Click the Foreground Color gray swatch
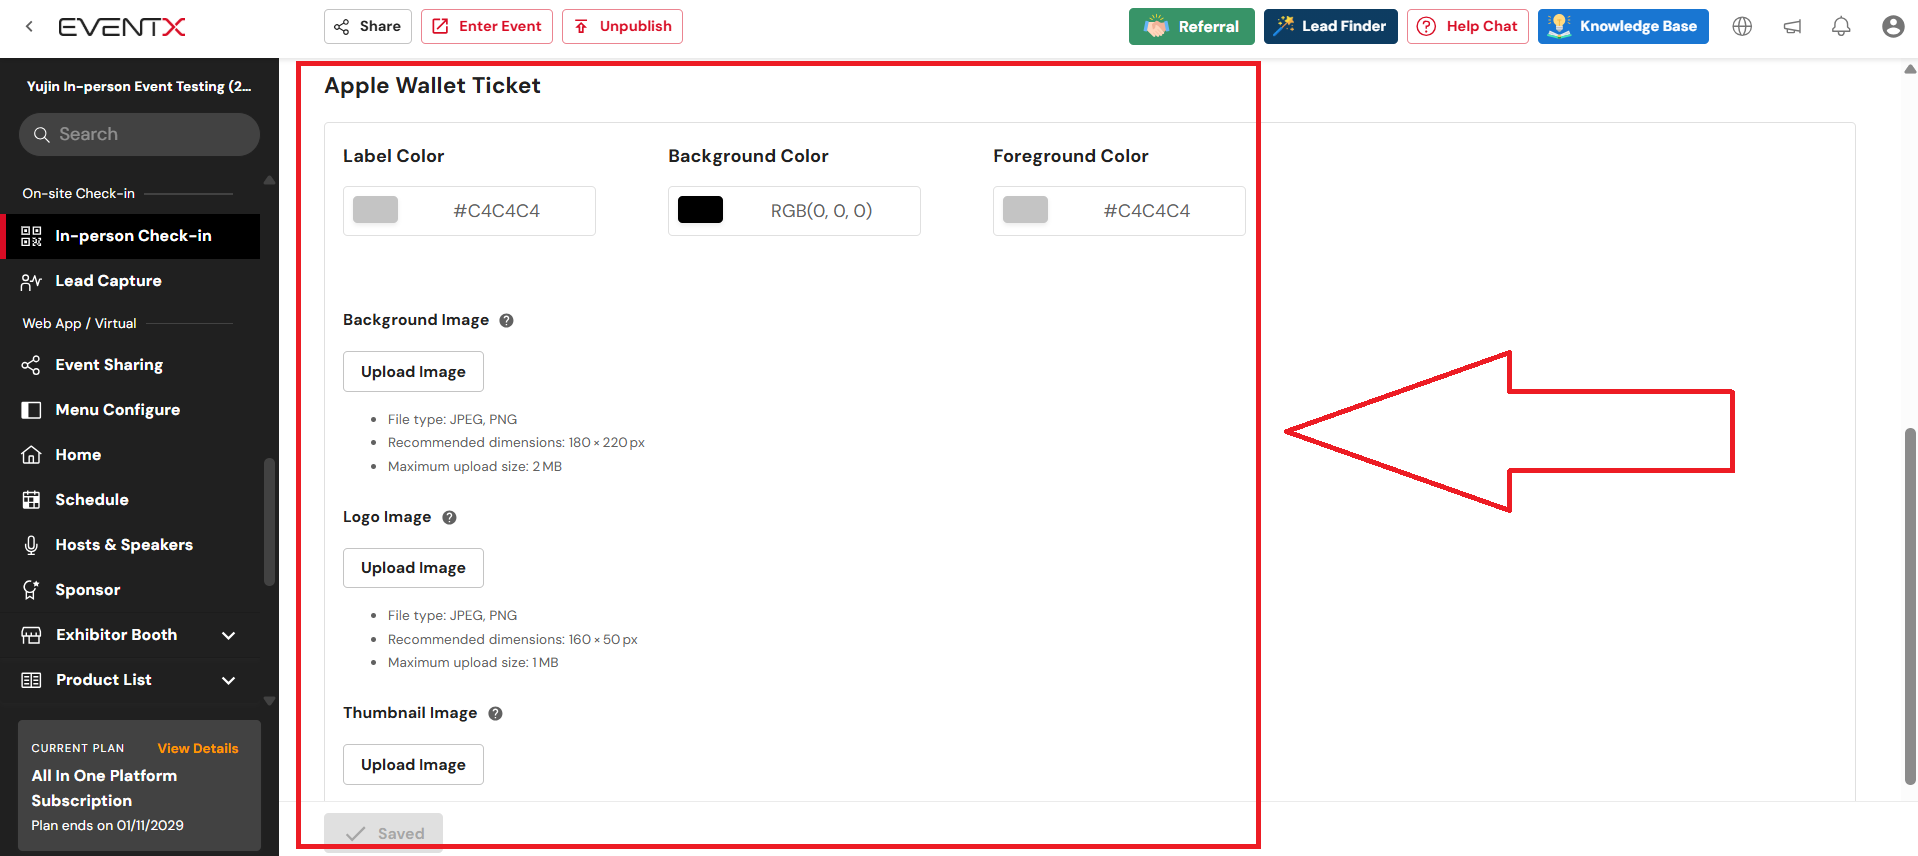Viewport: 1918px width, 856px height. point(1025,210)
